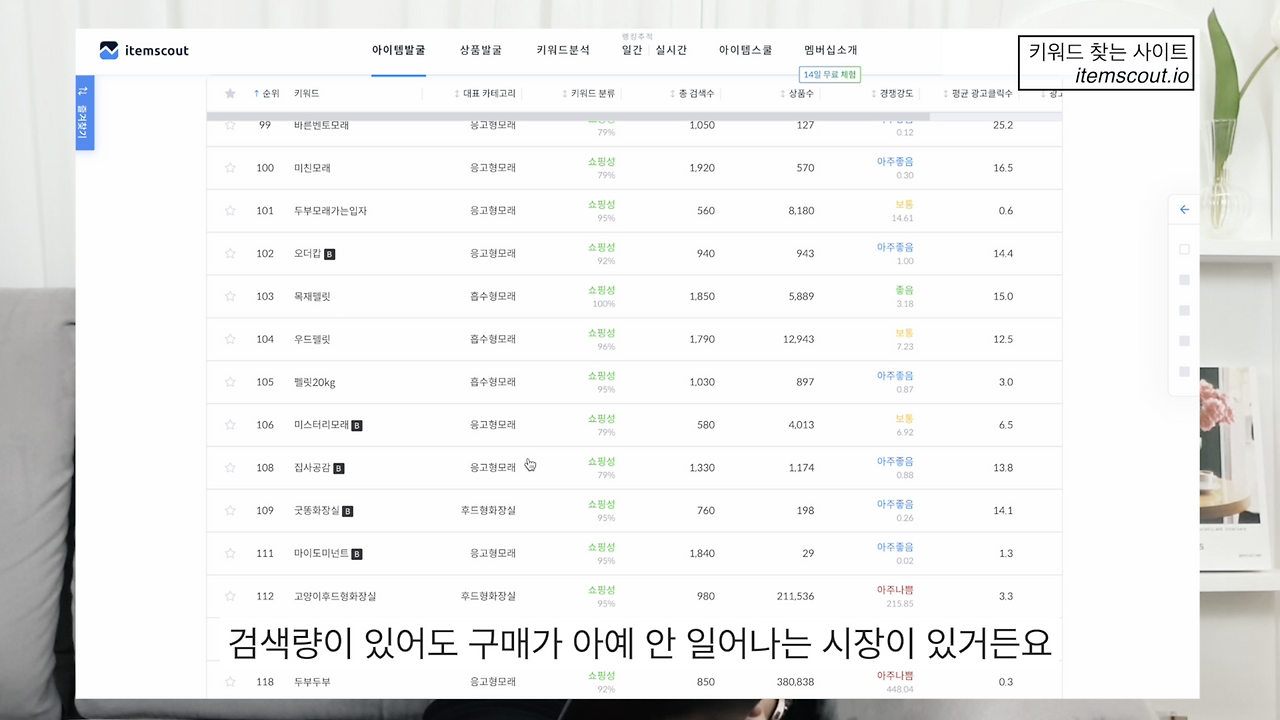
Task: Click the top thumbnail in the right sidebar
Action: coord(1184,248)
